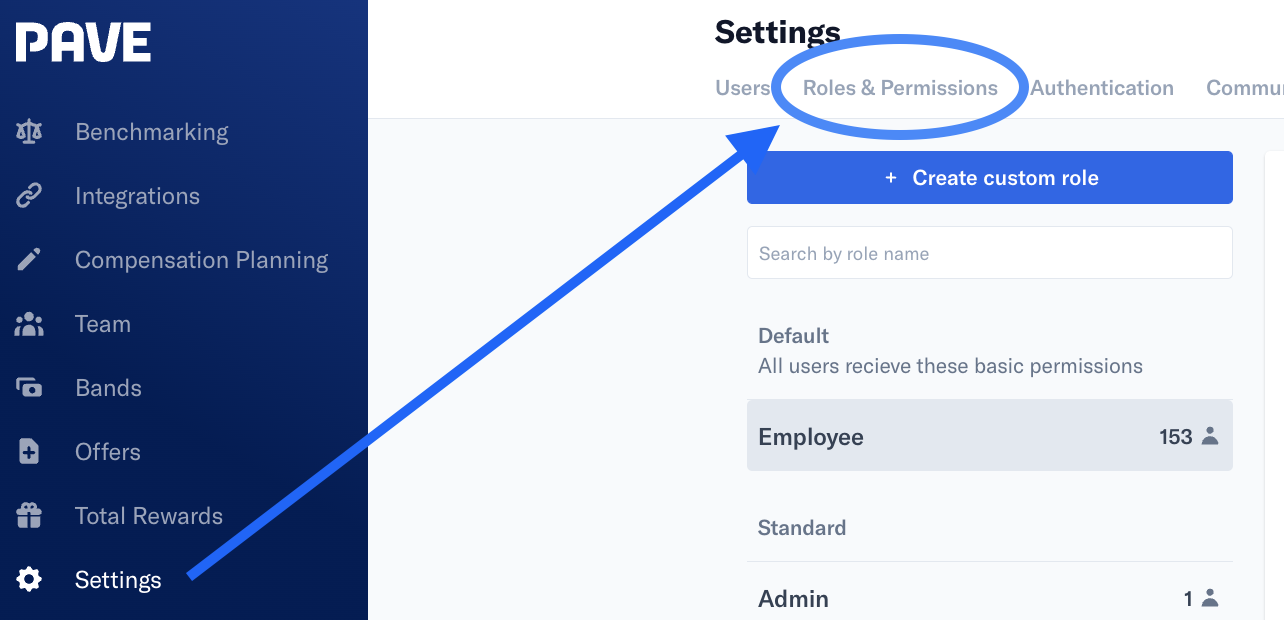Click the search by role name field
This screenshot has height=620, width=1284.
(989, 252)
